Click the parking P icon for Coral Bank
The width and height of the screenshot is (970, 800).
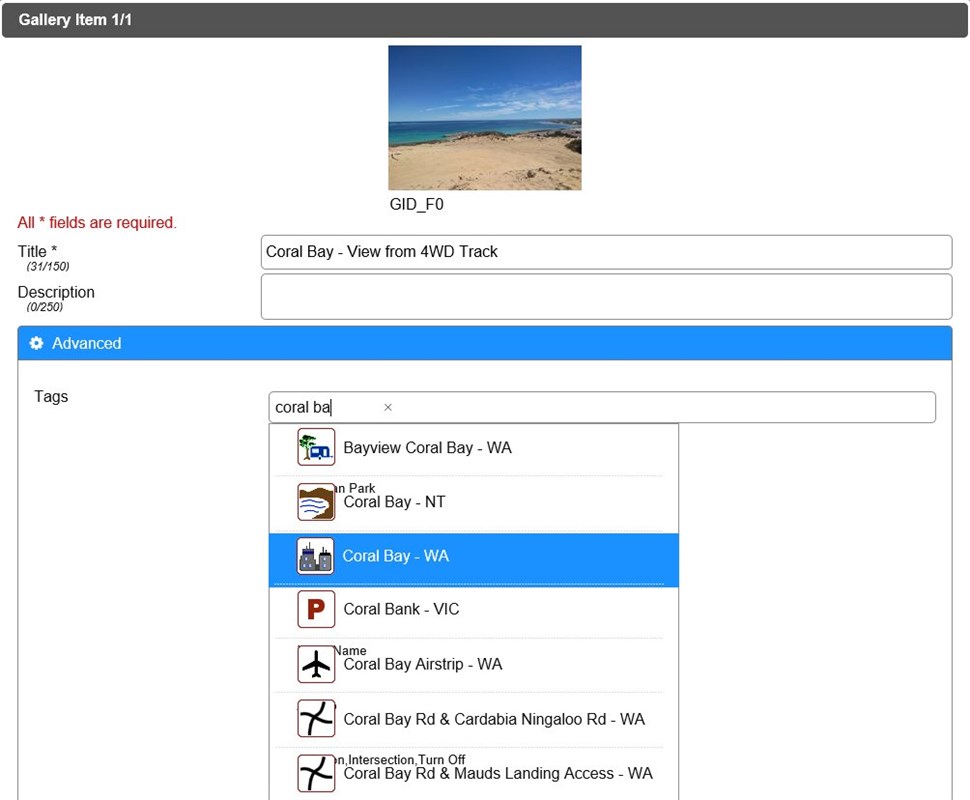click(316, 609)
